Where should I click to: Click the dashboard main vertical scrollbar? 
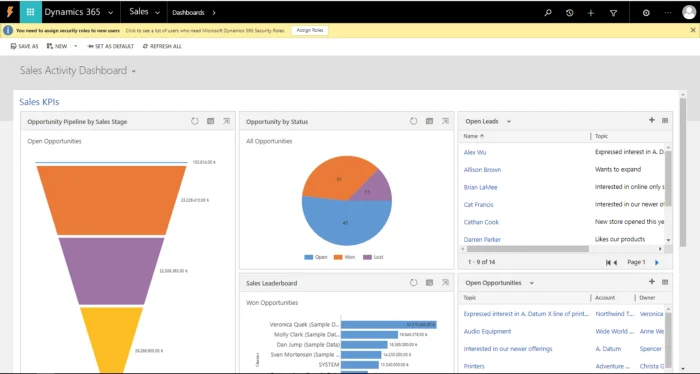(x=683, y=172)
